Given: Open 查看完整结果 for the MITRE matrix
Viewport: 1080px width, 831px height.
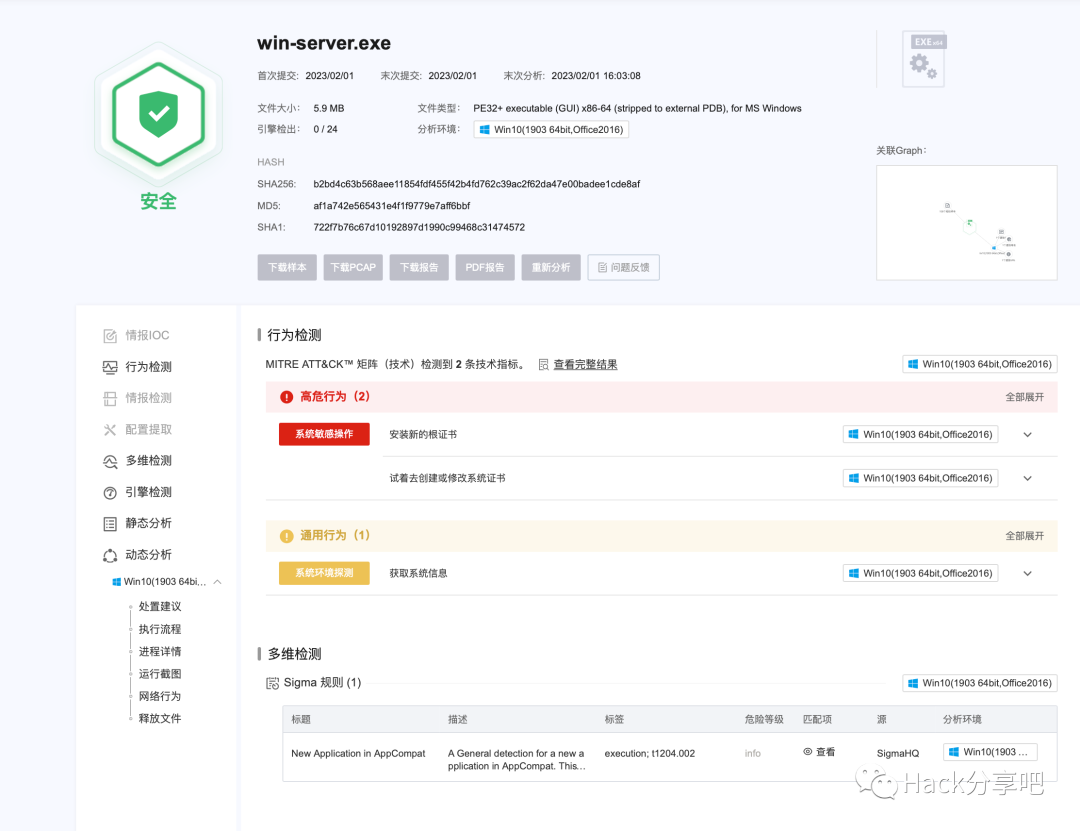Looking at the screenshot, I should 585,363.
